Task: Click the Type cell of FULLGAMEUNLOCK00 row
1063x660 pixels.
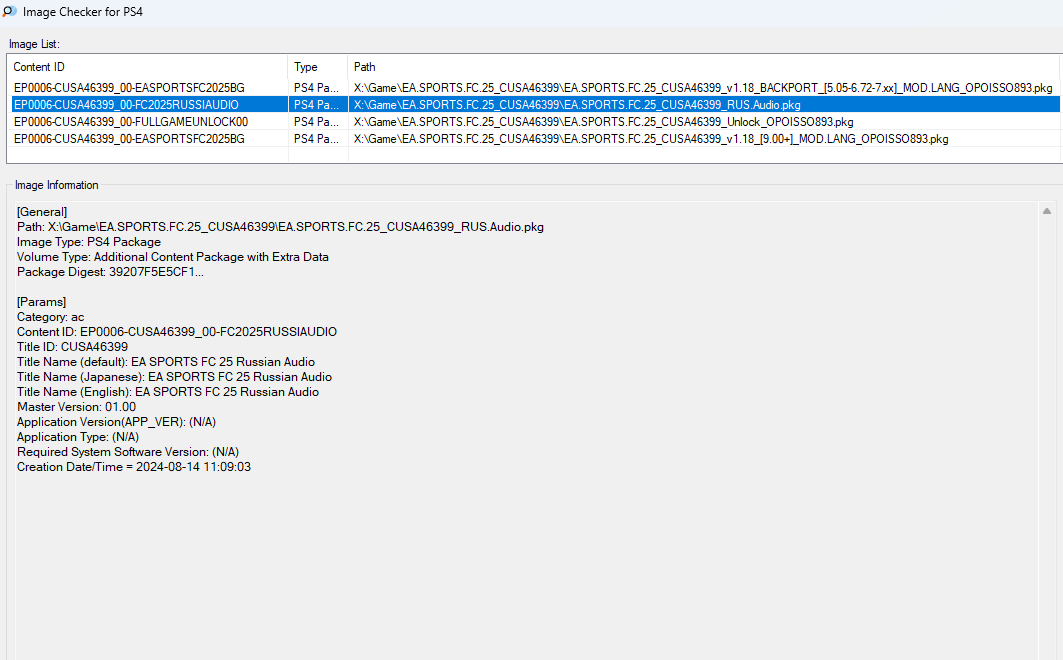Action: pyautogui.click(x=316, y=122)
